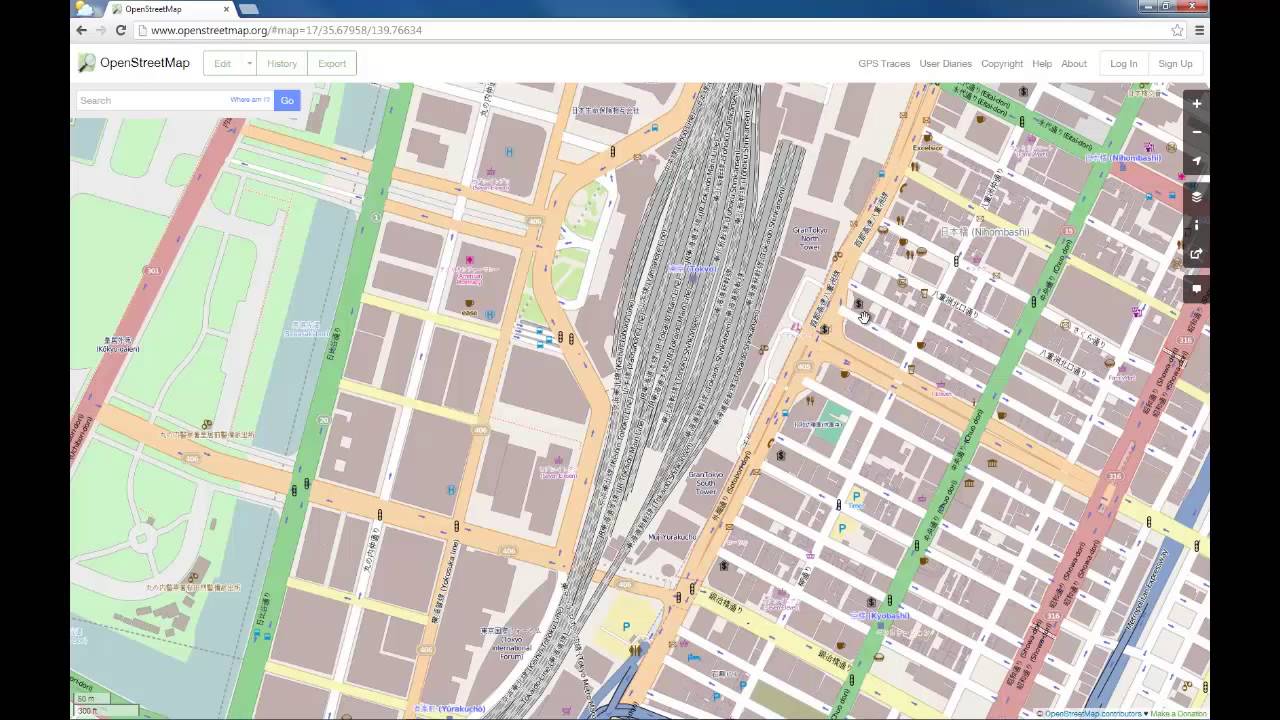Screen dimensions: 1280x720
Task: Close the OpenStreetMap browser tab
Action: [227, 9]
